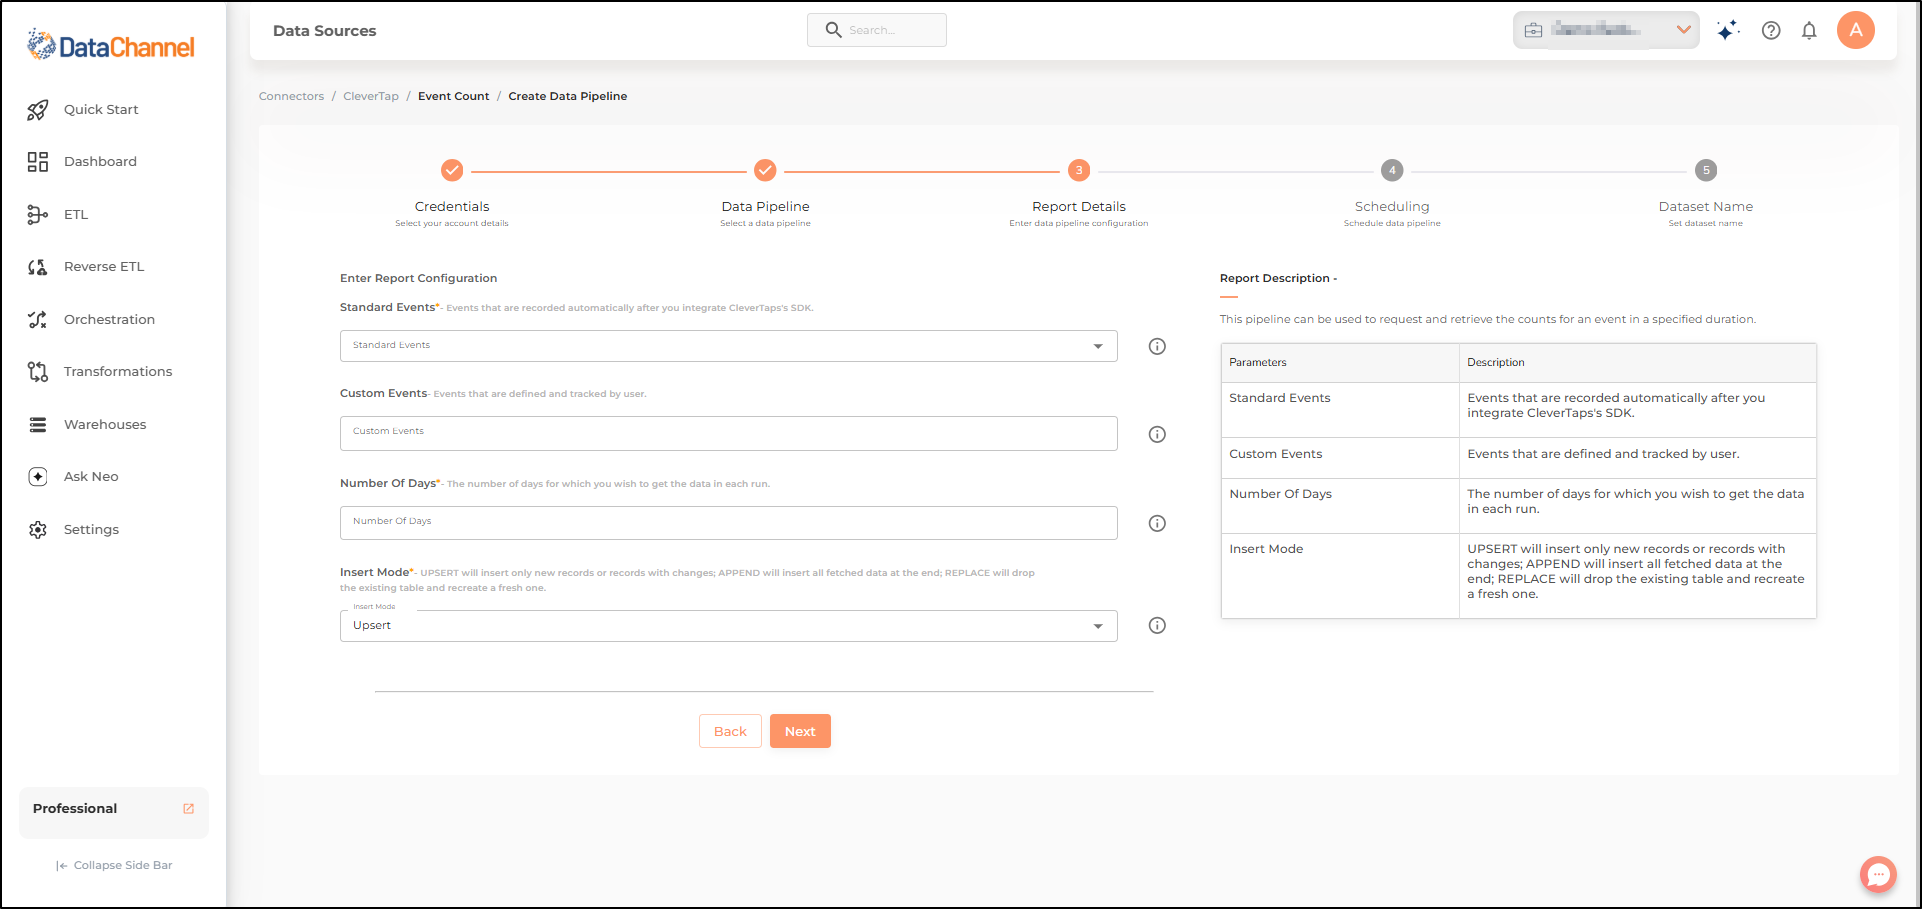
Task: Open Quick Start rocket icon
Action: coord(38,110)
